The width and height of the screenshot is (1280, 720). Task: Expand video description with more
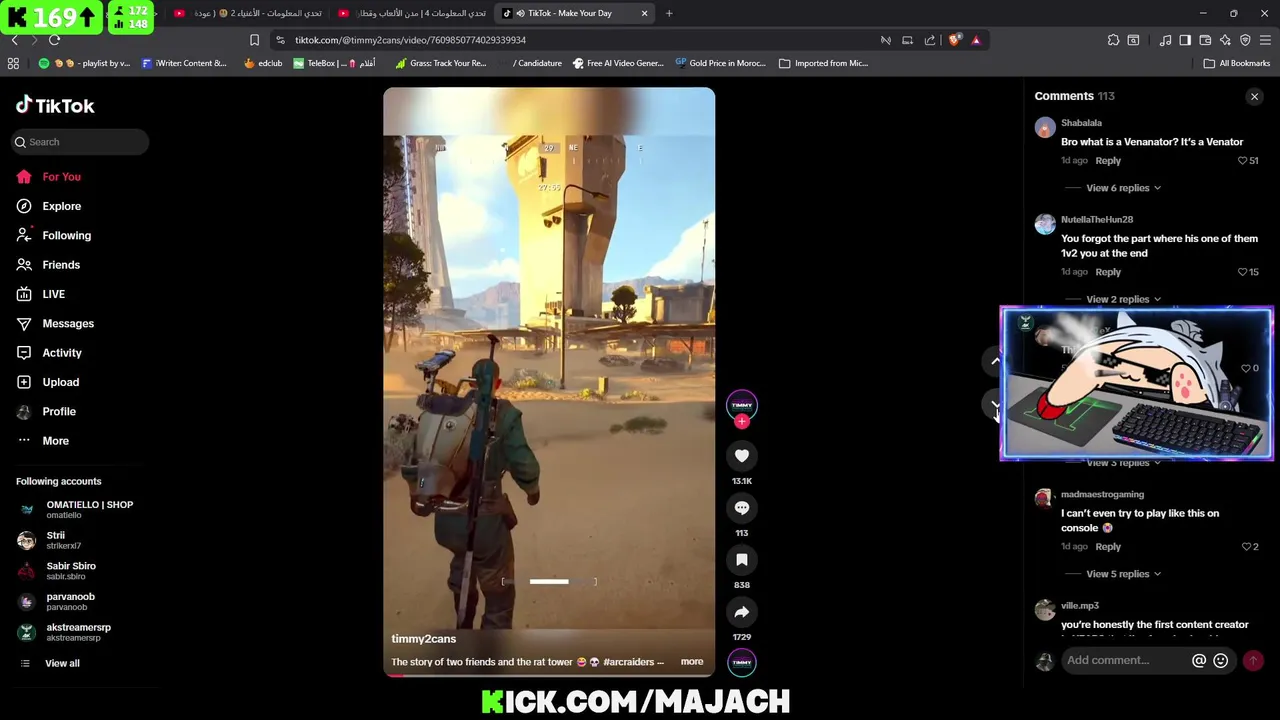(x=692, y=662)
